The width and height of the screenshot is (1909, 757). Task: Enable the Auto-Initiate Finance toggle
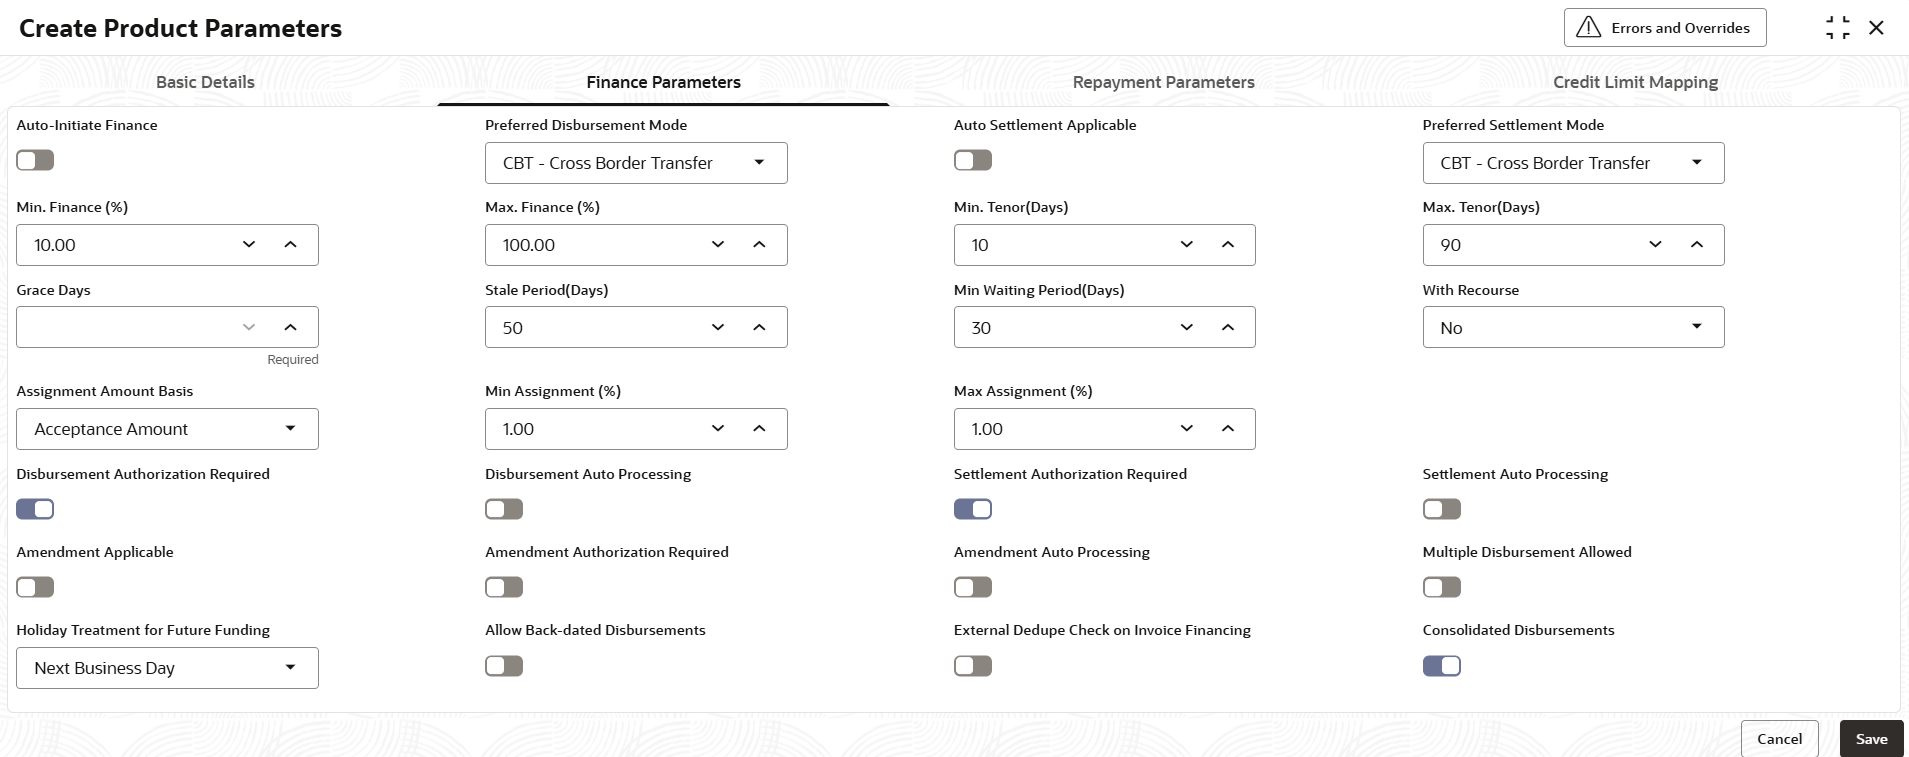point(35,160)
